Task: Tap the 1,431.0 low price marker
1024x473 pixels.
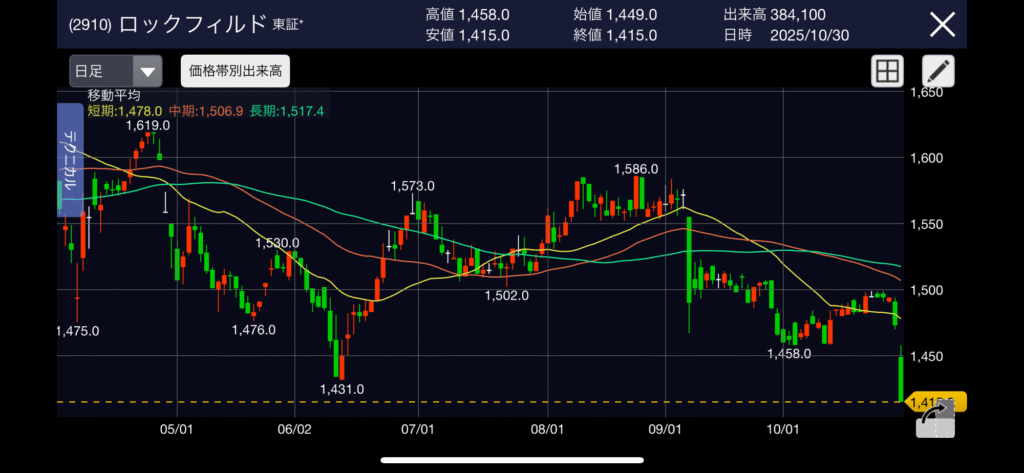Action: pyautogui.click(x=341, y=389)
